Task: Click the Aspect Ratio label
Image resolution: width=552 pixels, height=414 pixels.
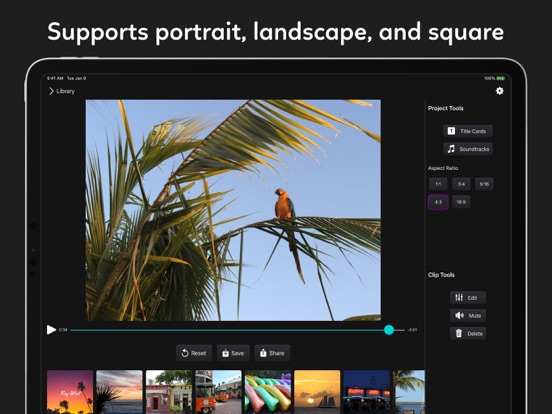Action: tap(443, 168)
